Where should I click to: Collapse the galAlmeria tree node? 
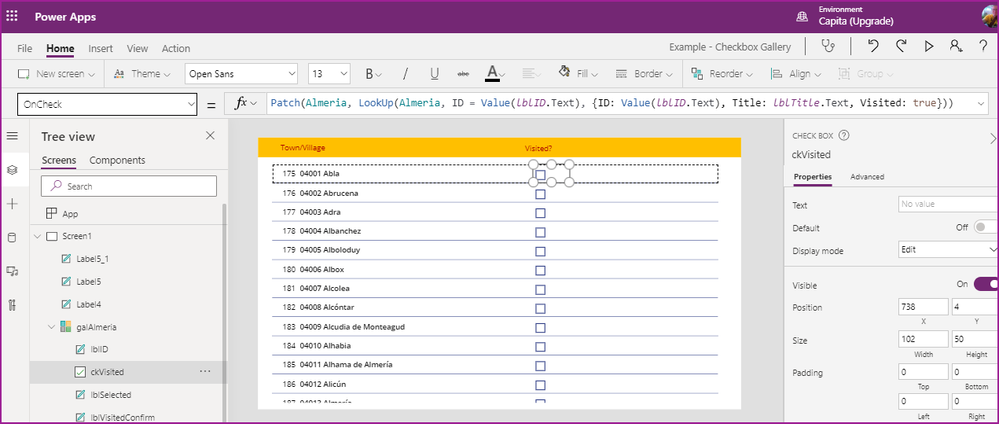point(50,326)
